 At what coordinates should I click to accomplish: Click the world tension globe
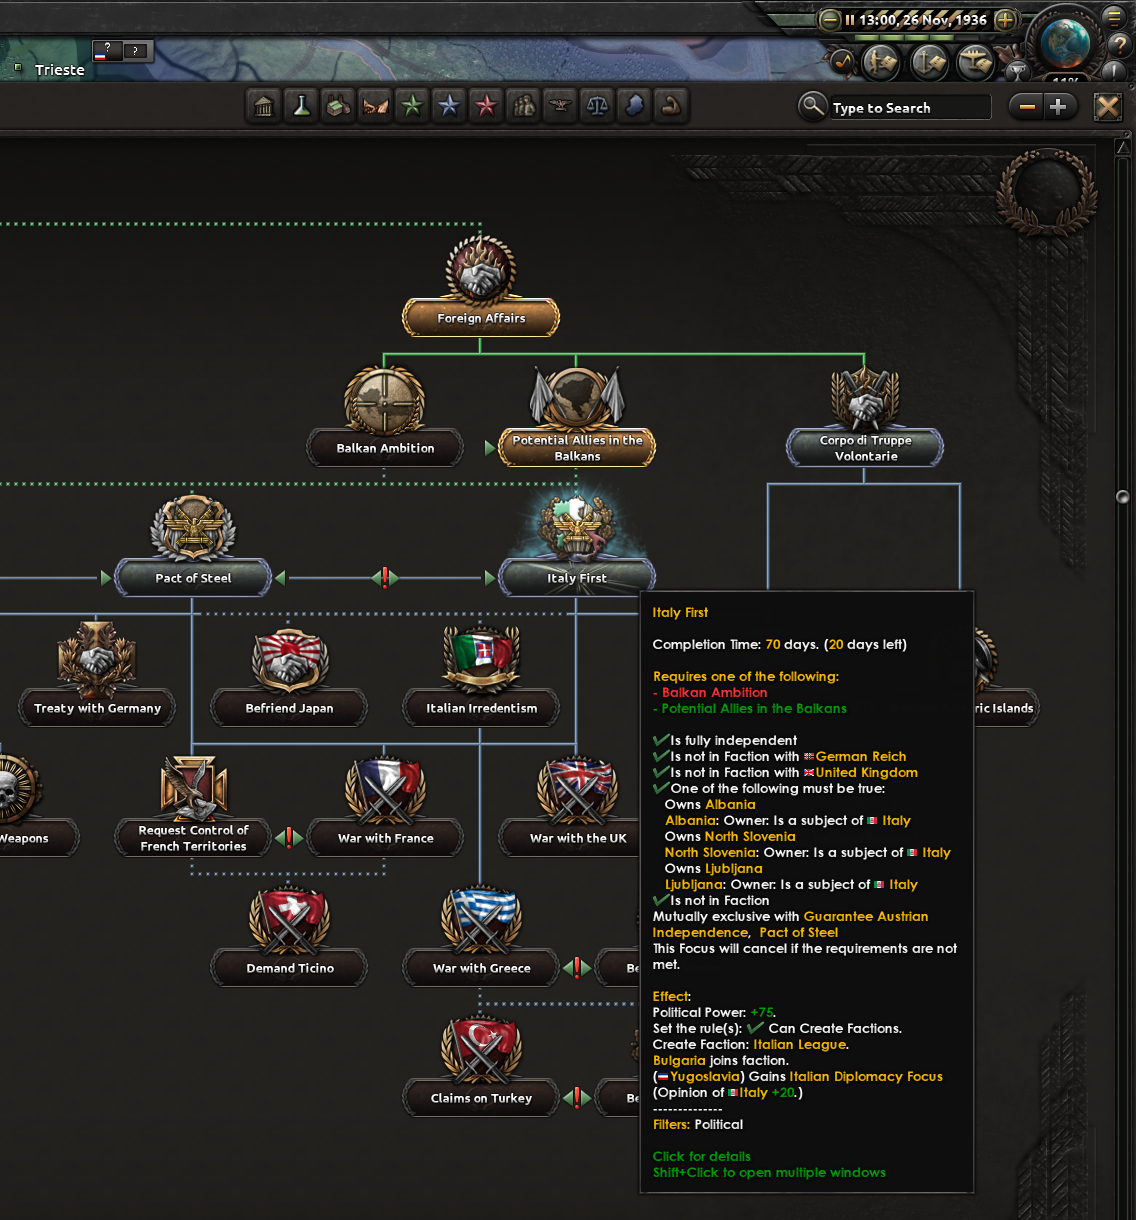[x=1064, y=42]
